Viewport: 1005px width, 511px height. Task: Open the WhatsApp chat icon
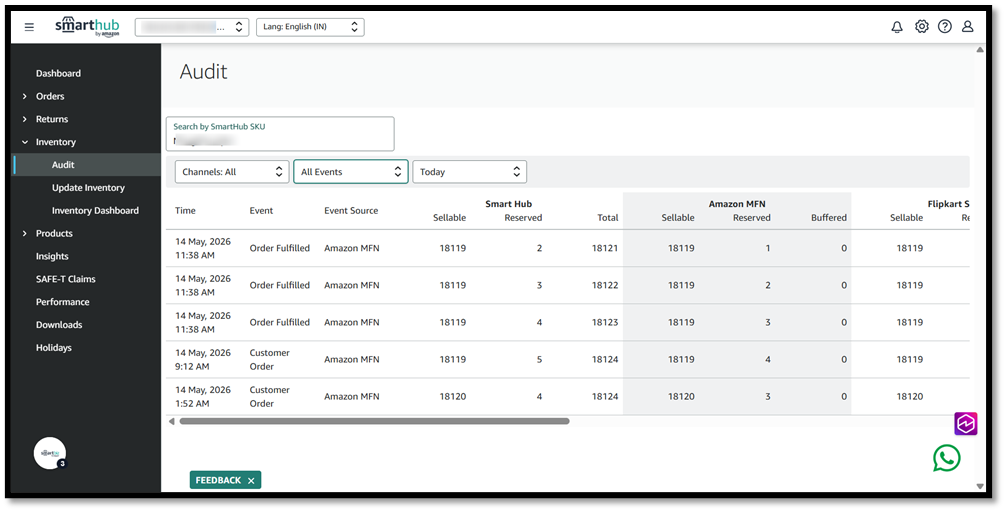pos(947,458)
